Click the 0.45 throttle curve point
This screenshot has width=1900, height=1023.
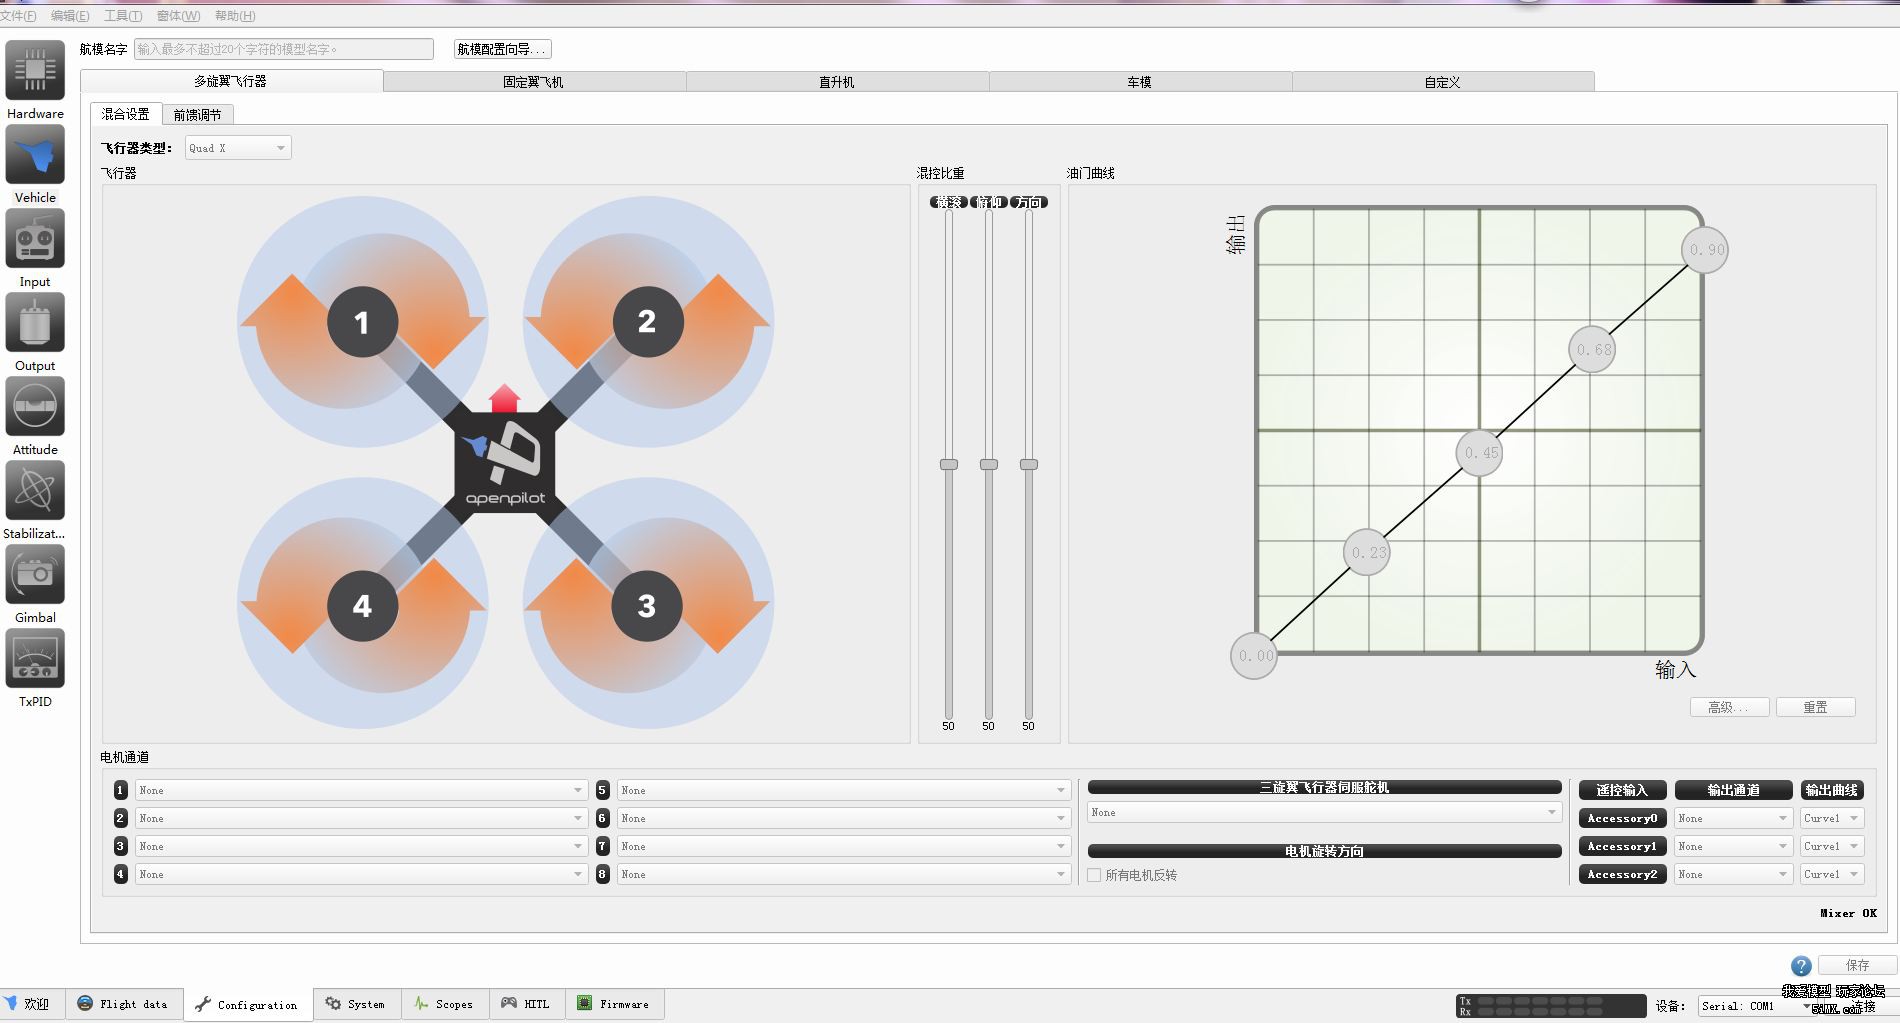[x=1479, y=453]
